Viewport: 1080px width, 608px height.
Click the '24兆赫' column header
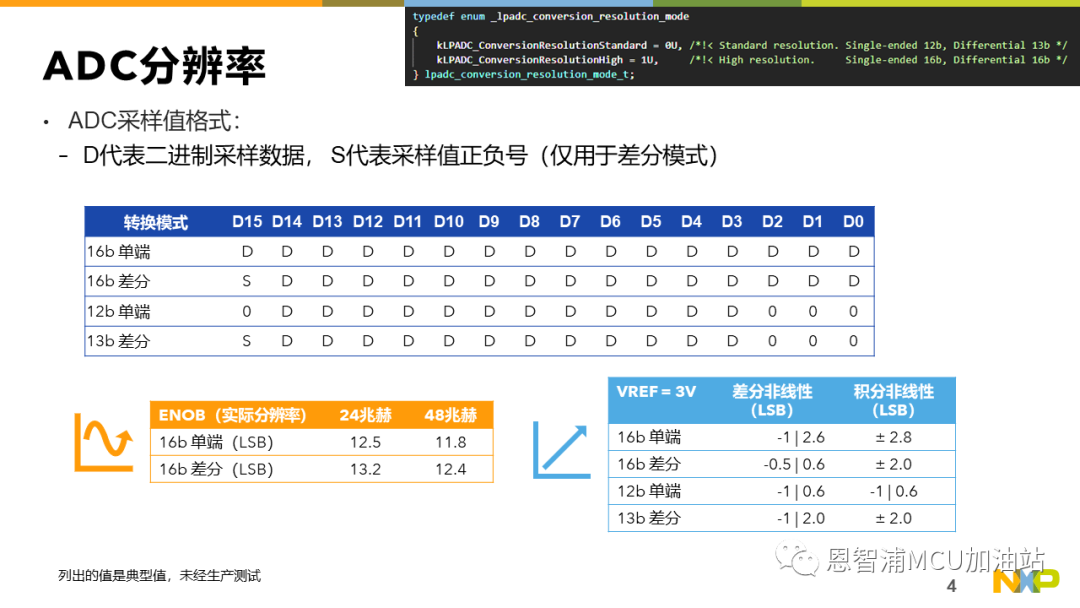[365, 415]
